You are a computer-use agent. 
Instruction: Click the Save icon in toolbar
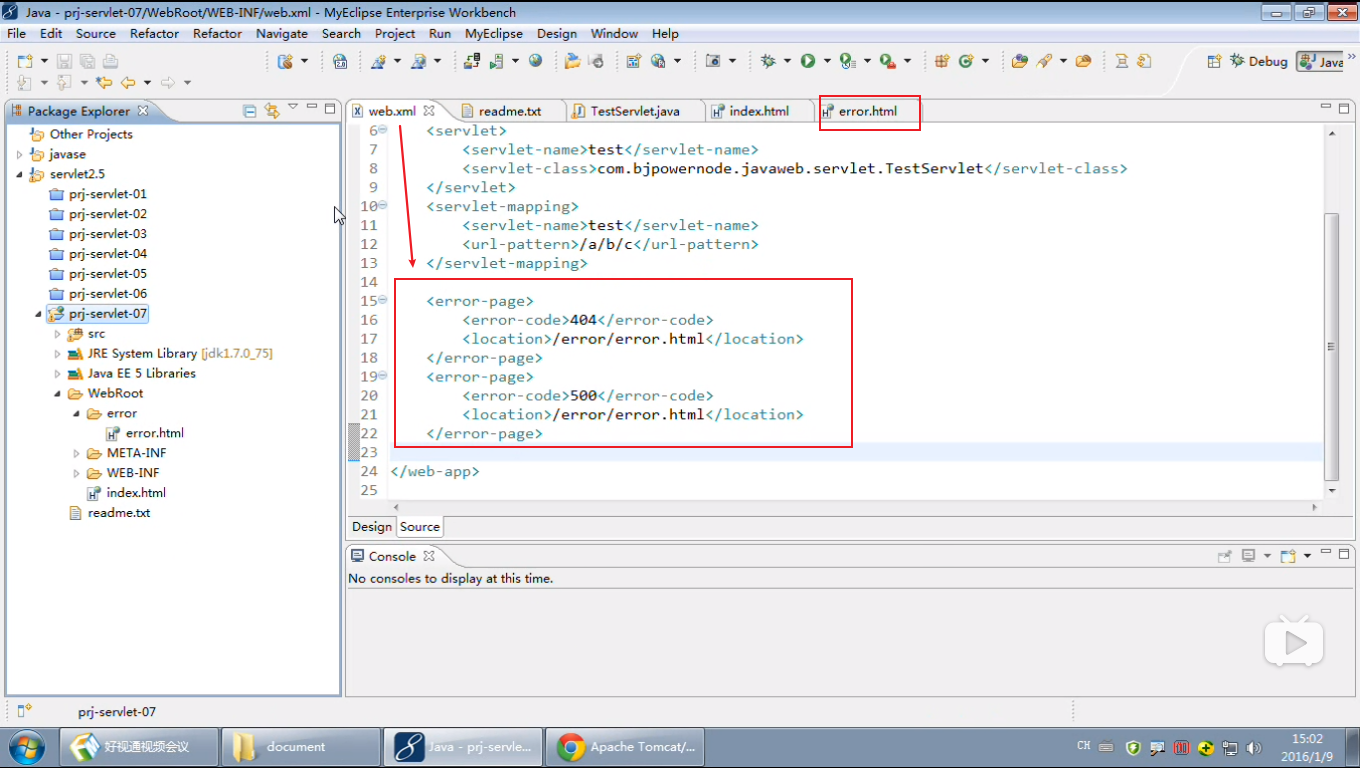click(64, 61)
